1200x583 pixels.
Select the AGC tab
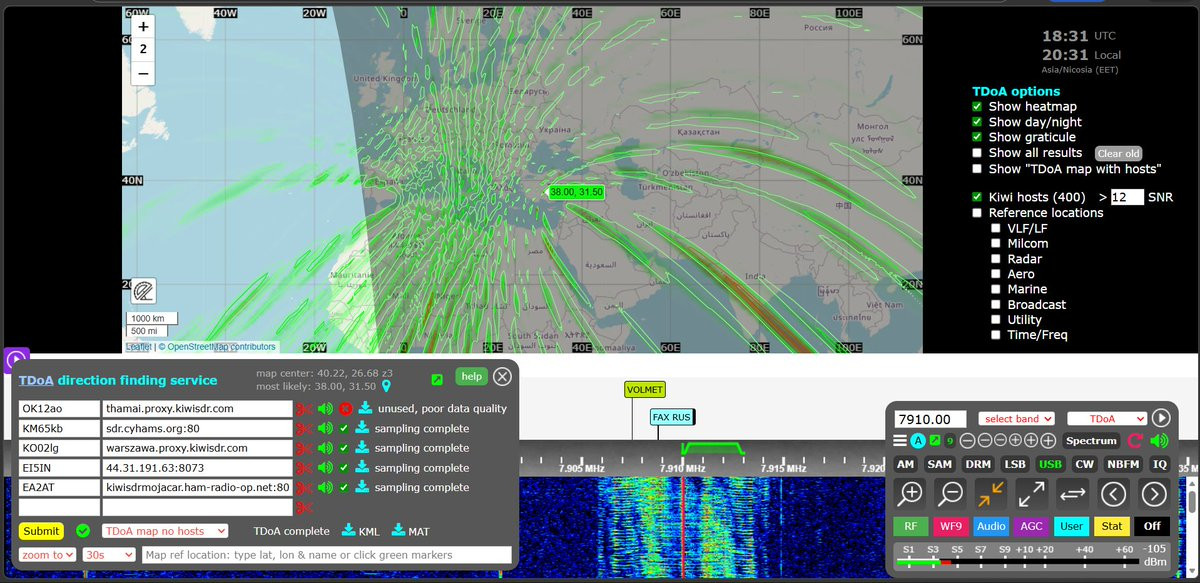point(1031,525)
